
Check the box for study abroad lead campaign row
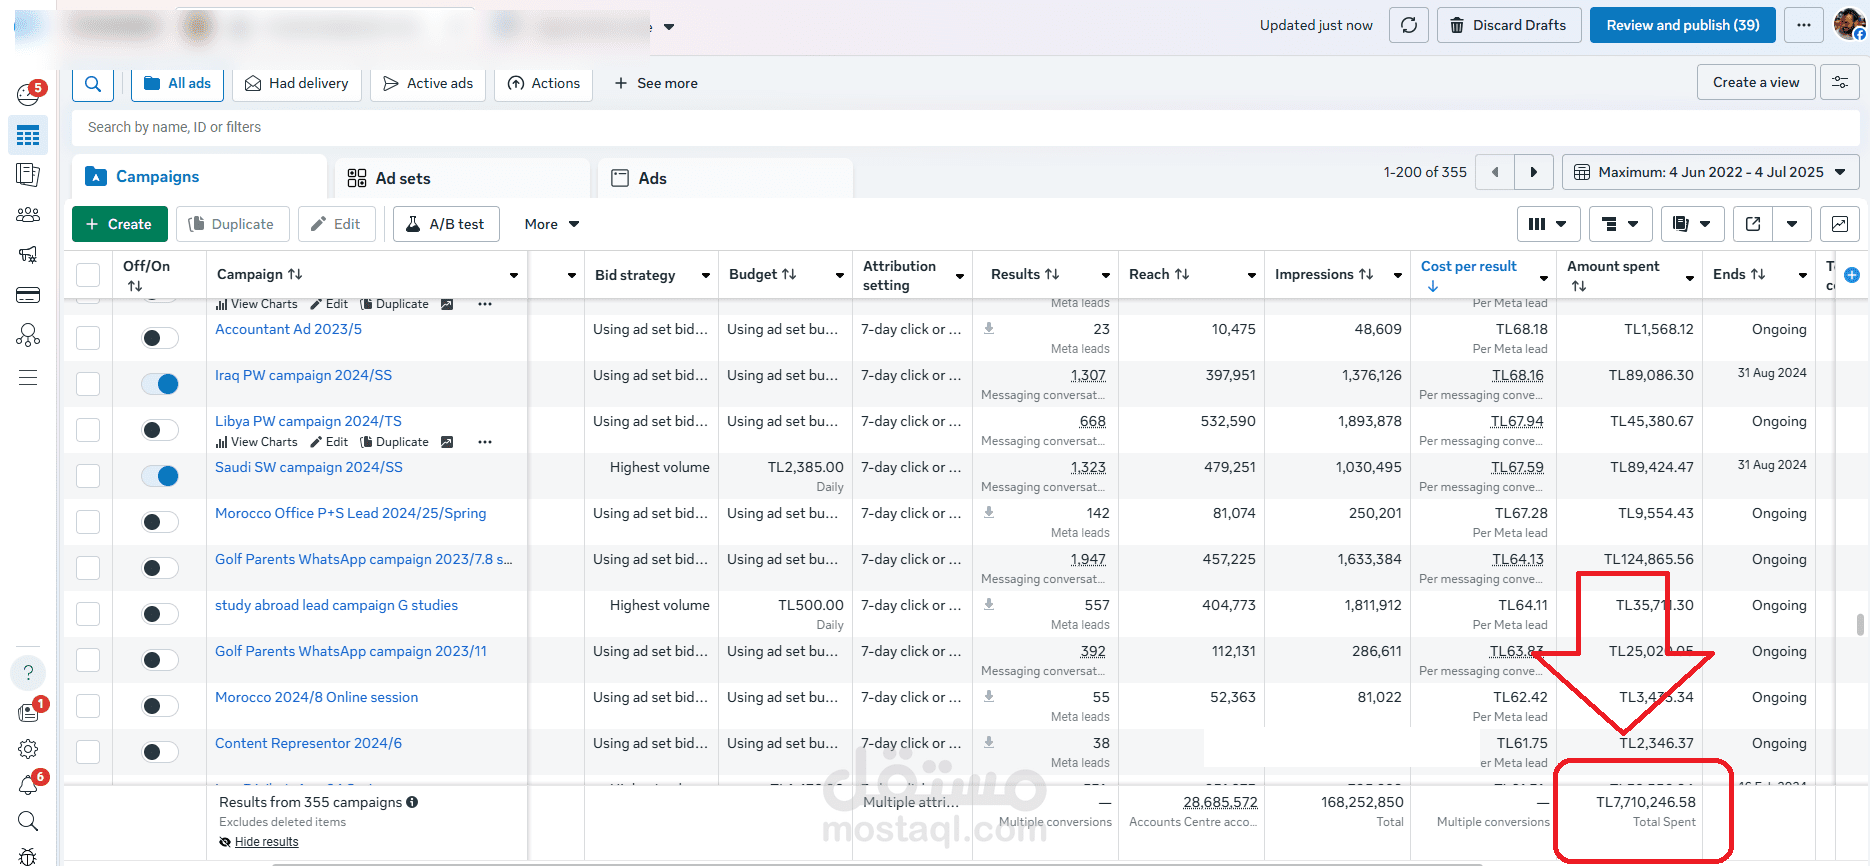88,614
